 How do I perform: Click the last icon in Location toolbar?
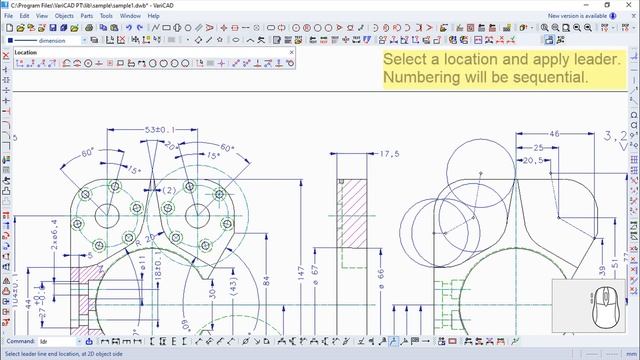(x=290, y=63)
